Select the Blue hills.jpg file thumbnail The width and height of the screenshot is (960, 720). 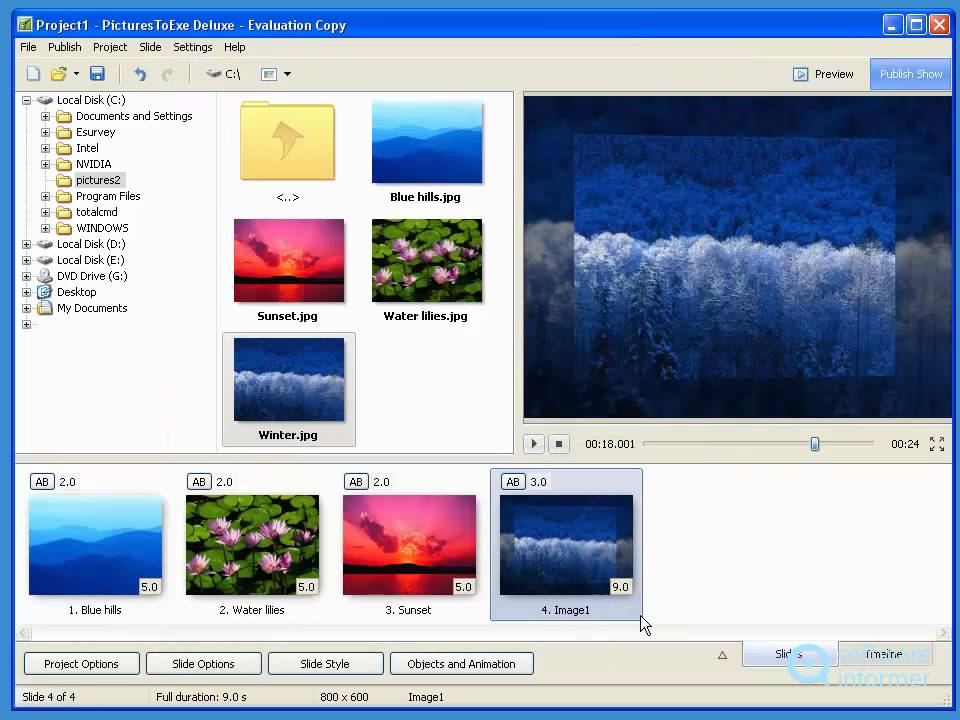427,143
